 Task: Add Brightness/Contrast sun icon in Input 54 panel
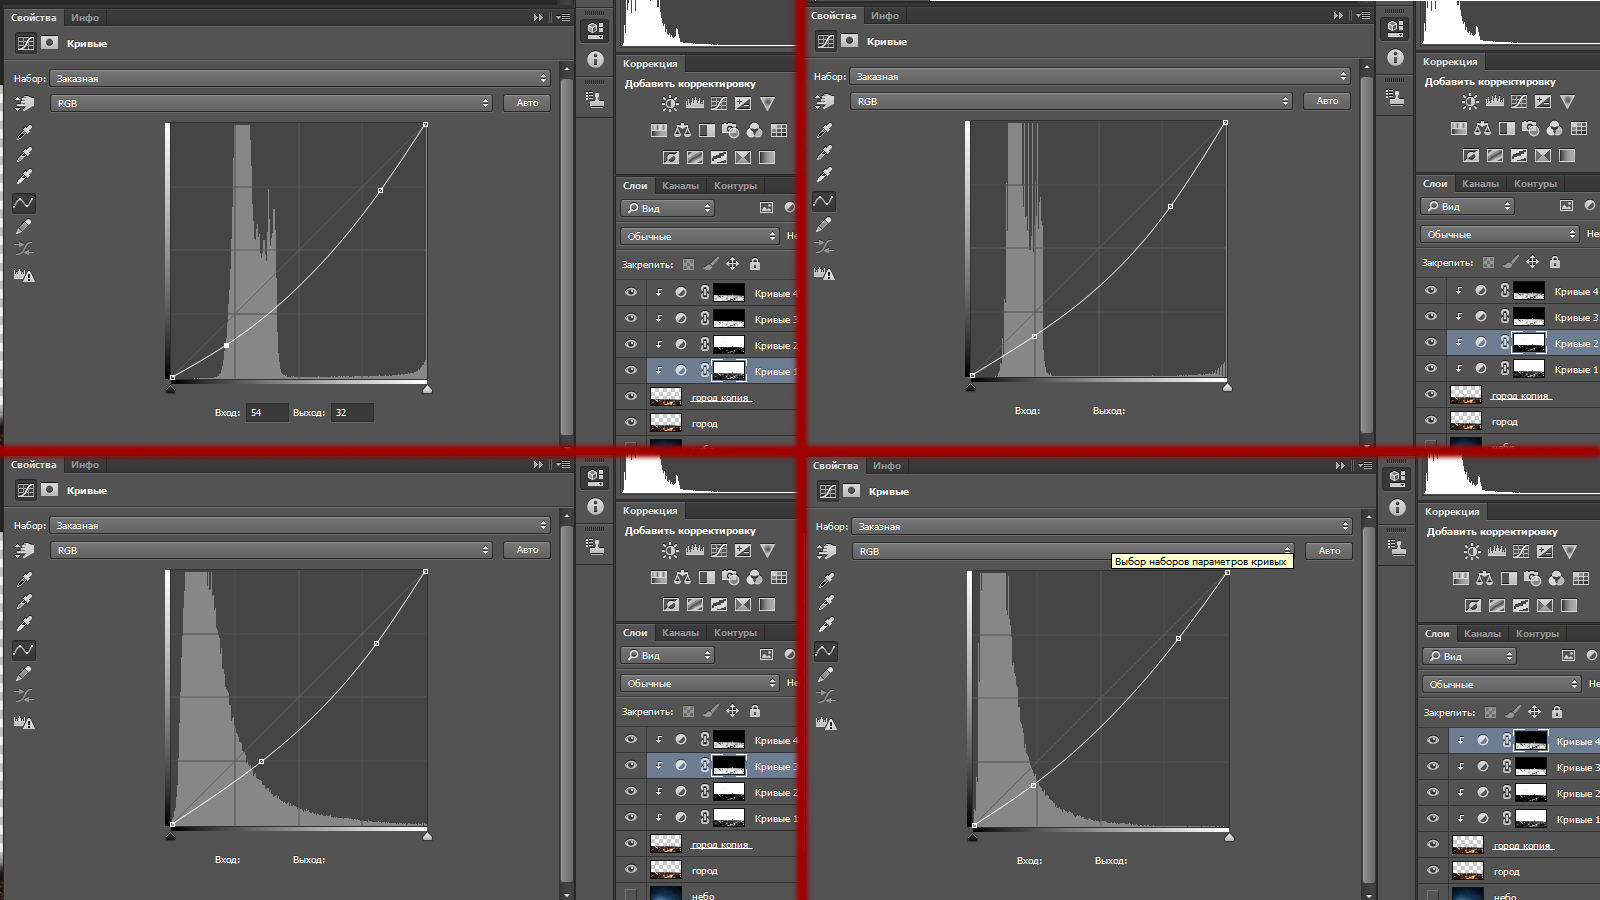click(x=670, y=103)
